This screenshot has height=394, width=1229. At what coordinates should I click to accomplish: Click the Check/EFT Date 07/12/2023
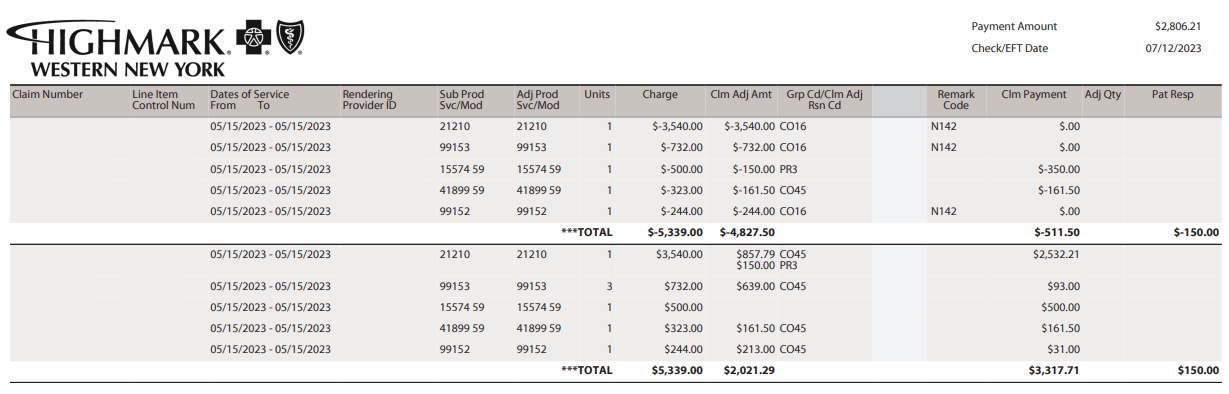click(1173, 48)
